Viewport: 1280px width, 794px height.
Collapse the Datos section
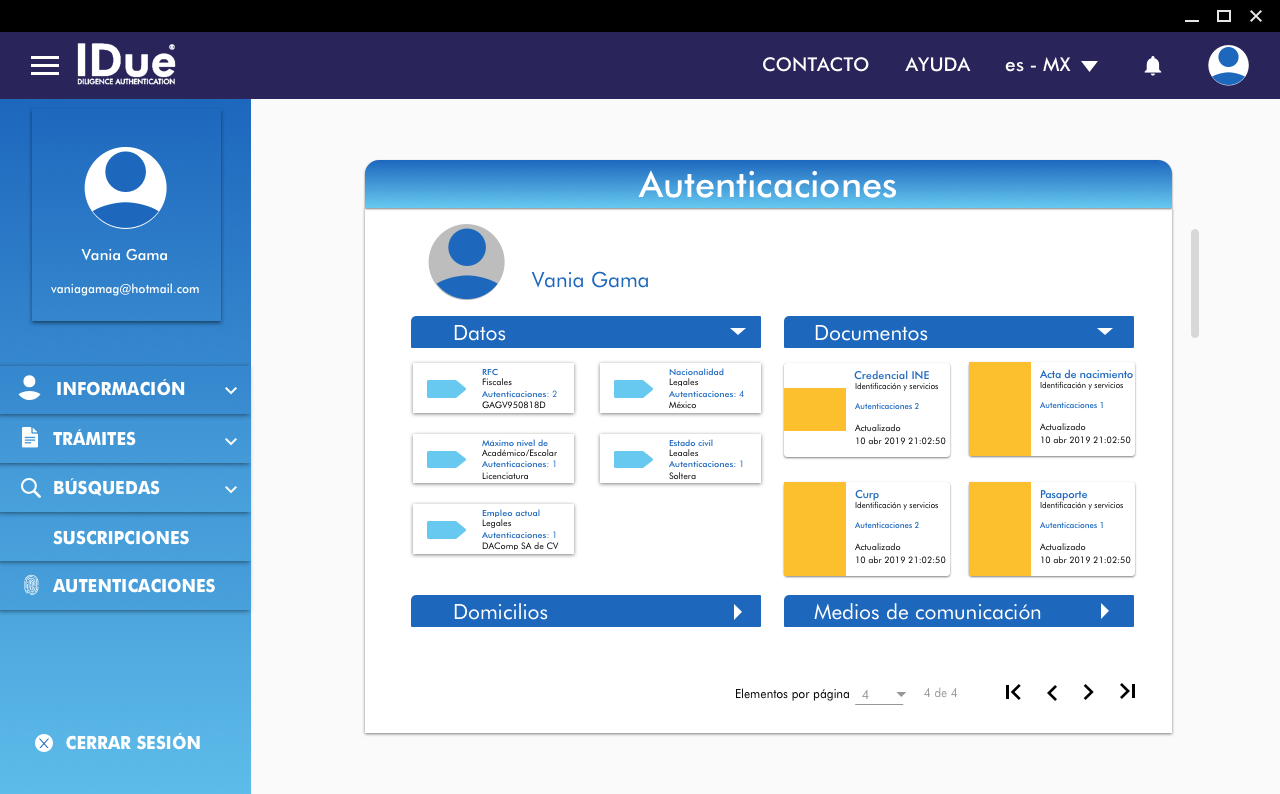(738, 332)
